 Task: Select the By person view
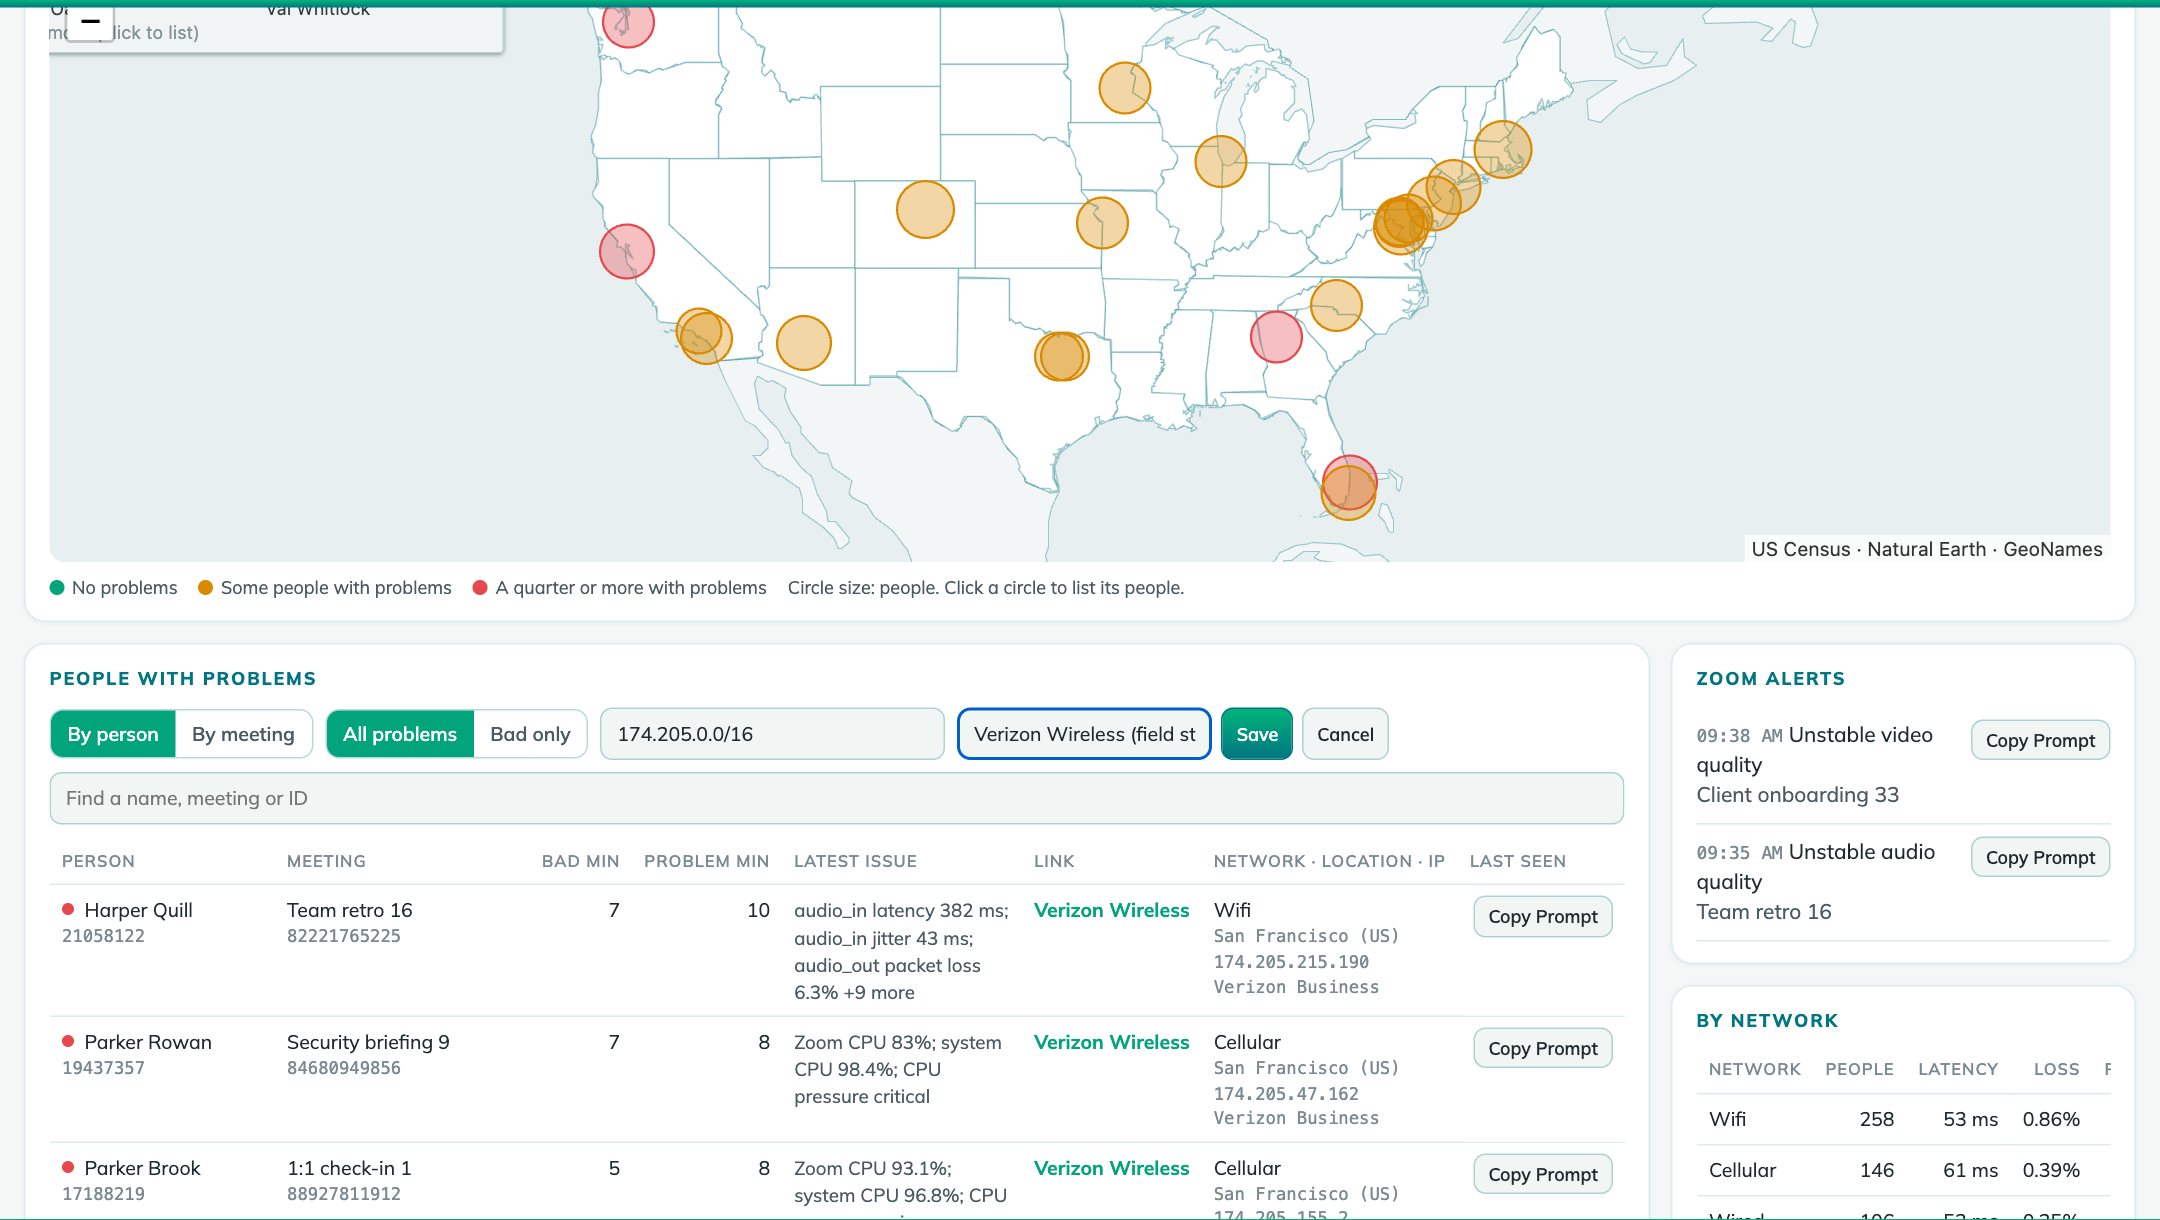(x=113, y=734)
